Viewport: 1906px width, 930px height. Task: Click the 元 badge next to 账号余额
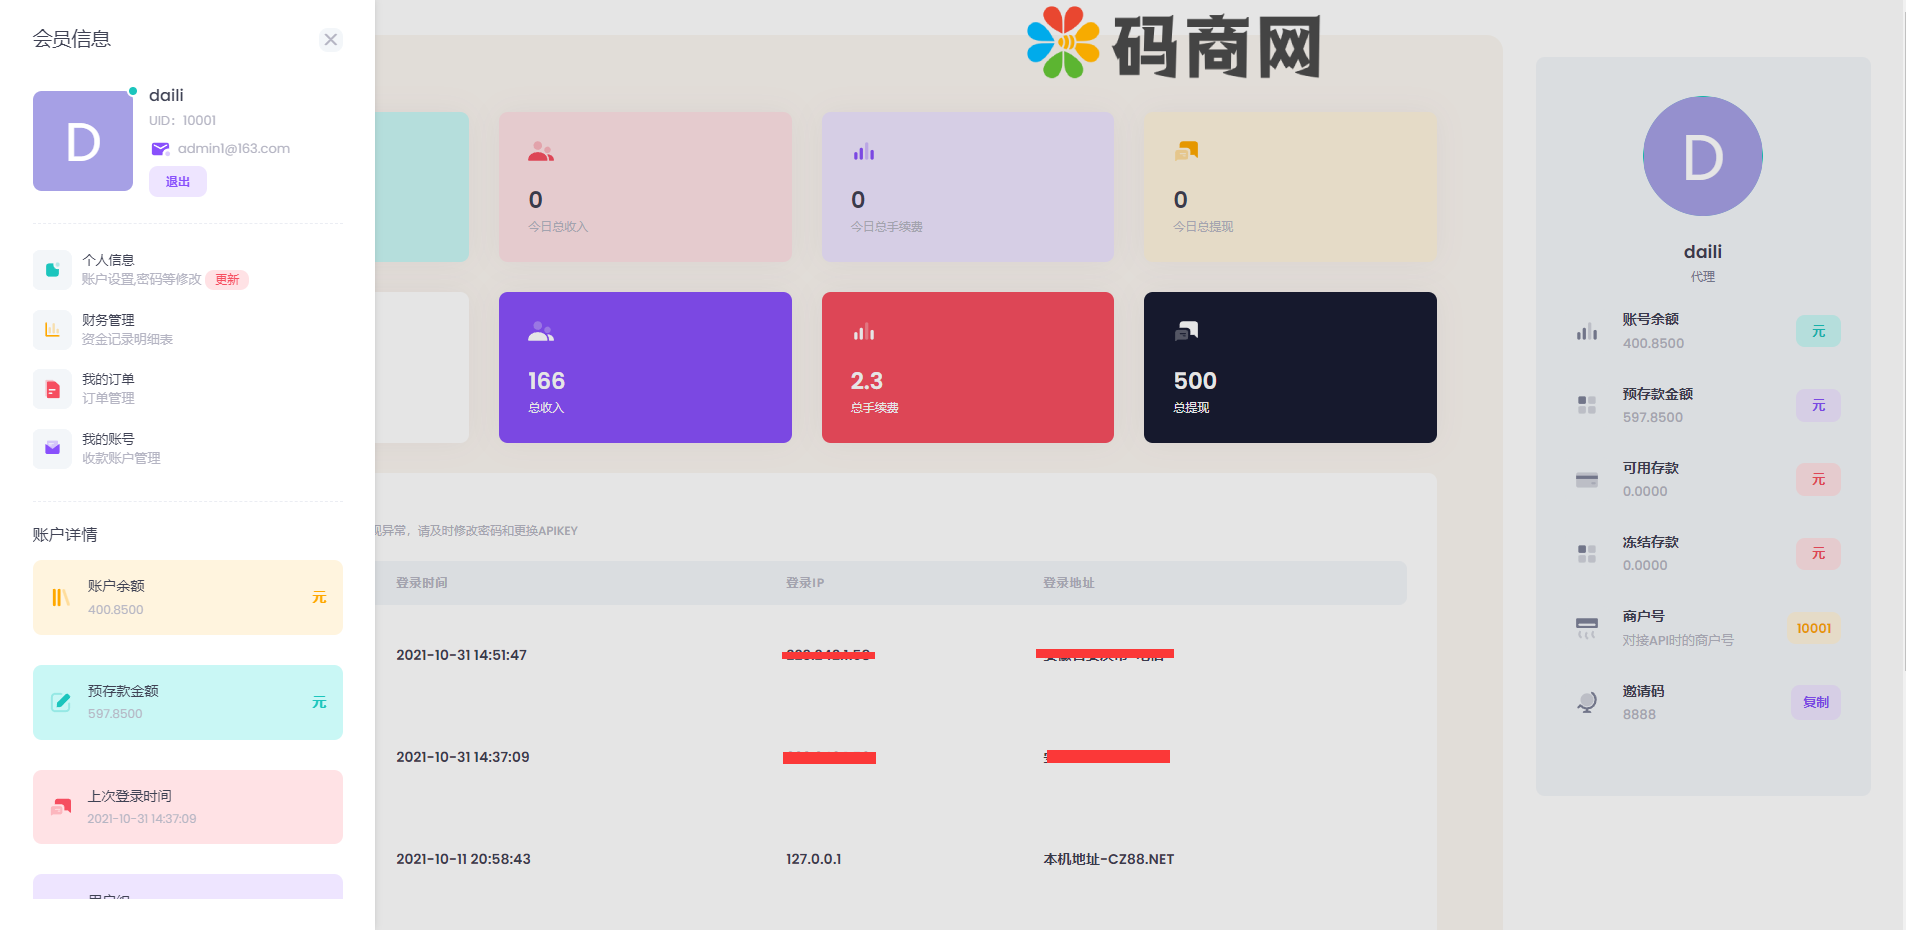click(1818, 332)
